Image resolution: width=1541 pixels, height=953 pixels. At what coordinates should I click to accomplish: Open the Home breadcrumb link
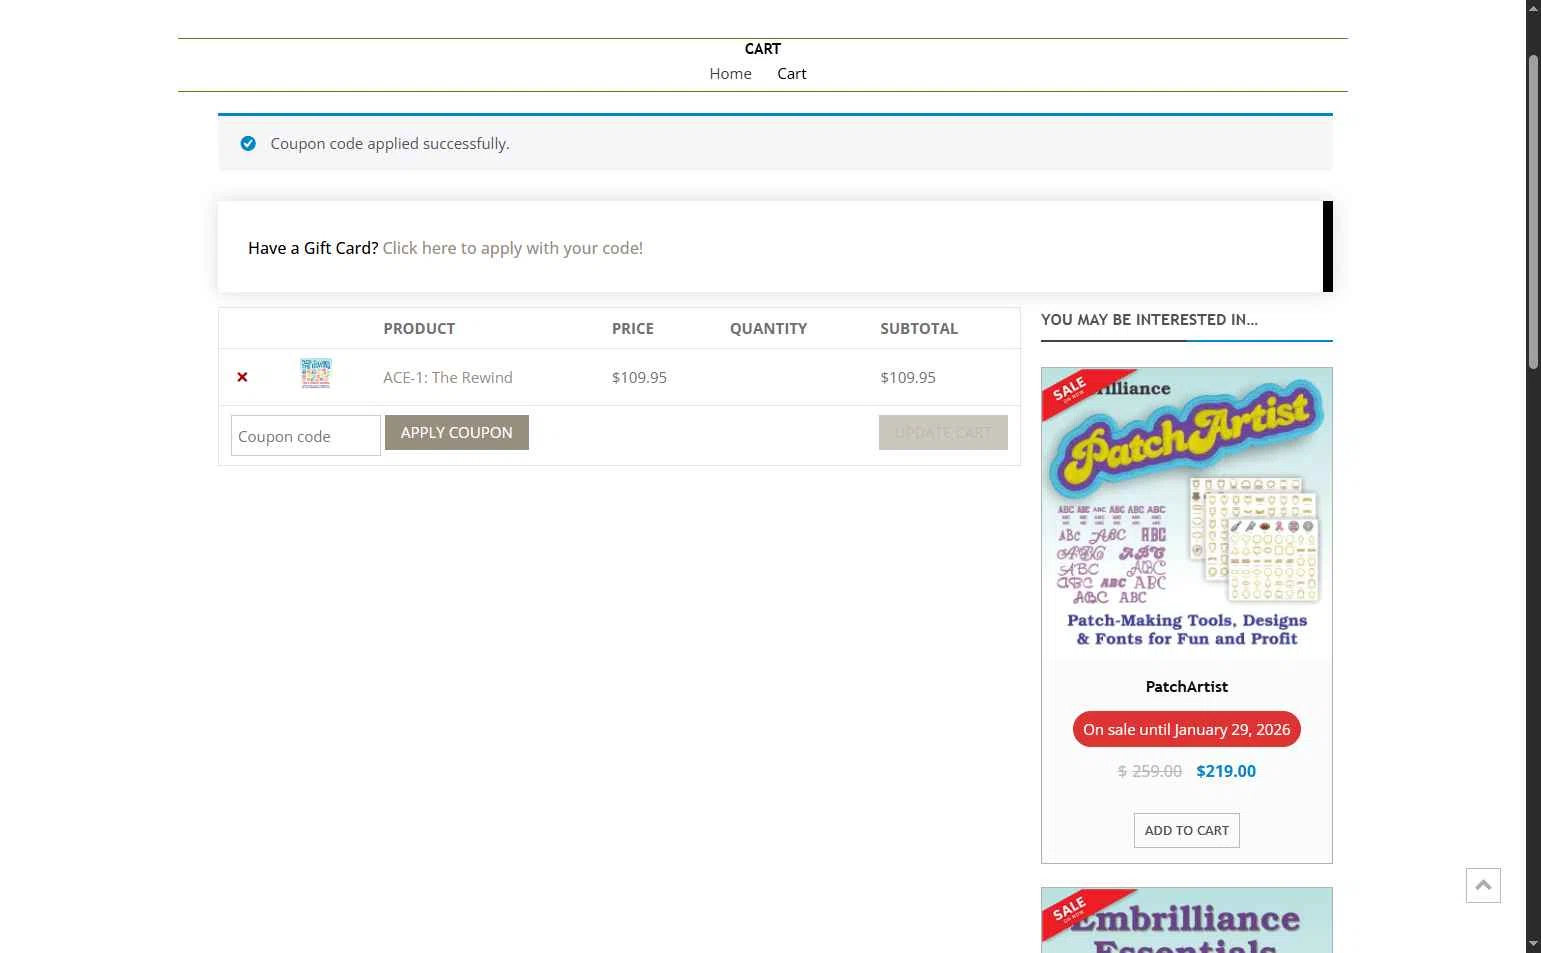click(730, 74)
